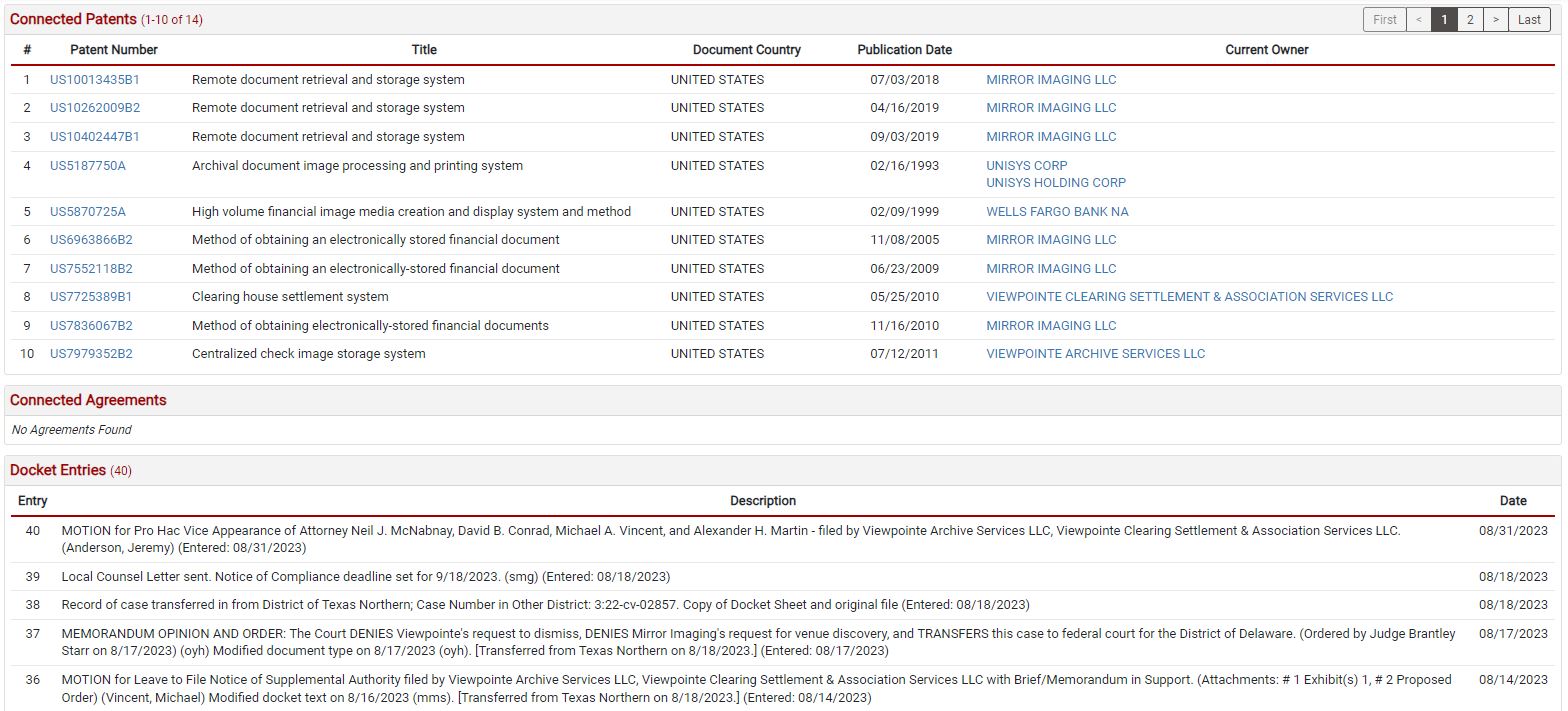Screen dimensions: 1568x711
Task: Click the docket Entry column header
Action: coord(33,501)
